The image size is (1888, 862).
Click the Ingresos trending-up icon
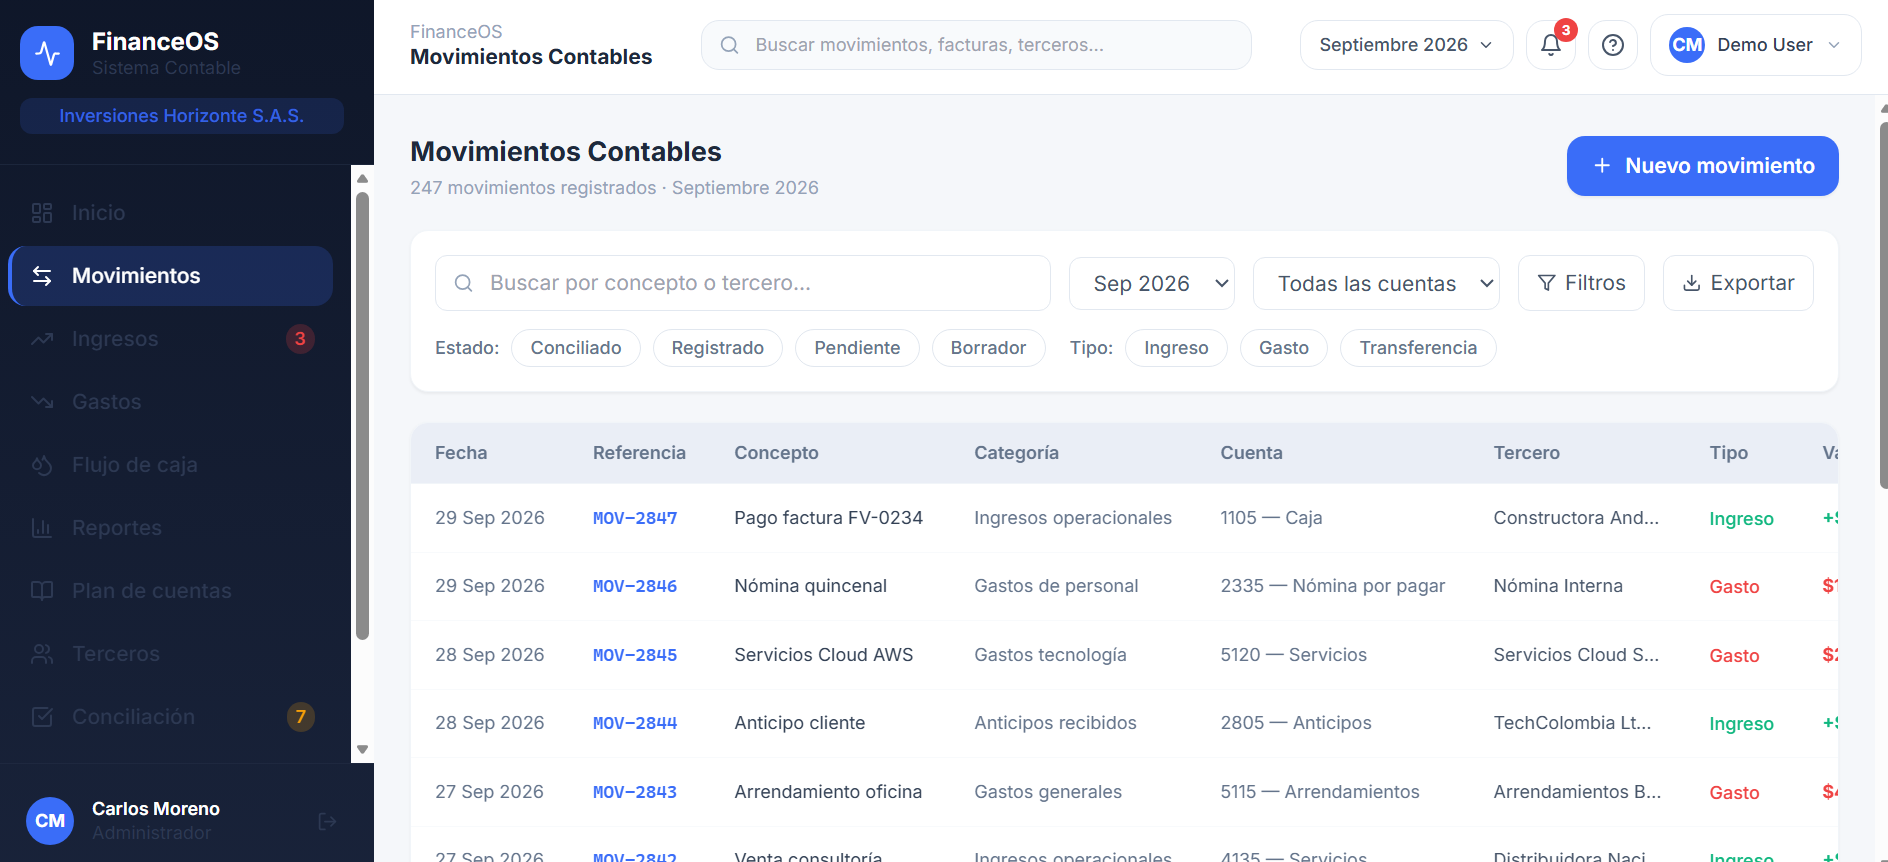(42, 339)
